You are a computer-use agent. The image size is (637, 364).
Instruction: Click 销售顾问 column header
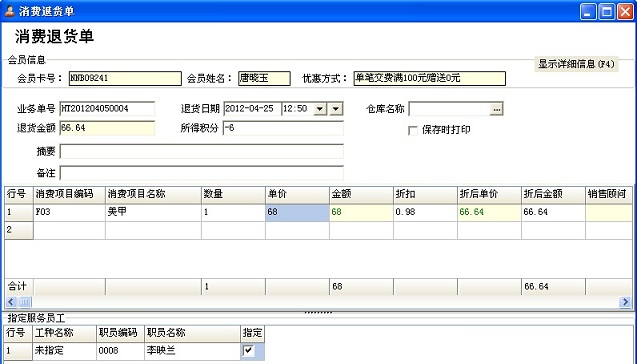tap(609, 195)
